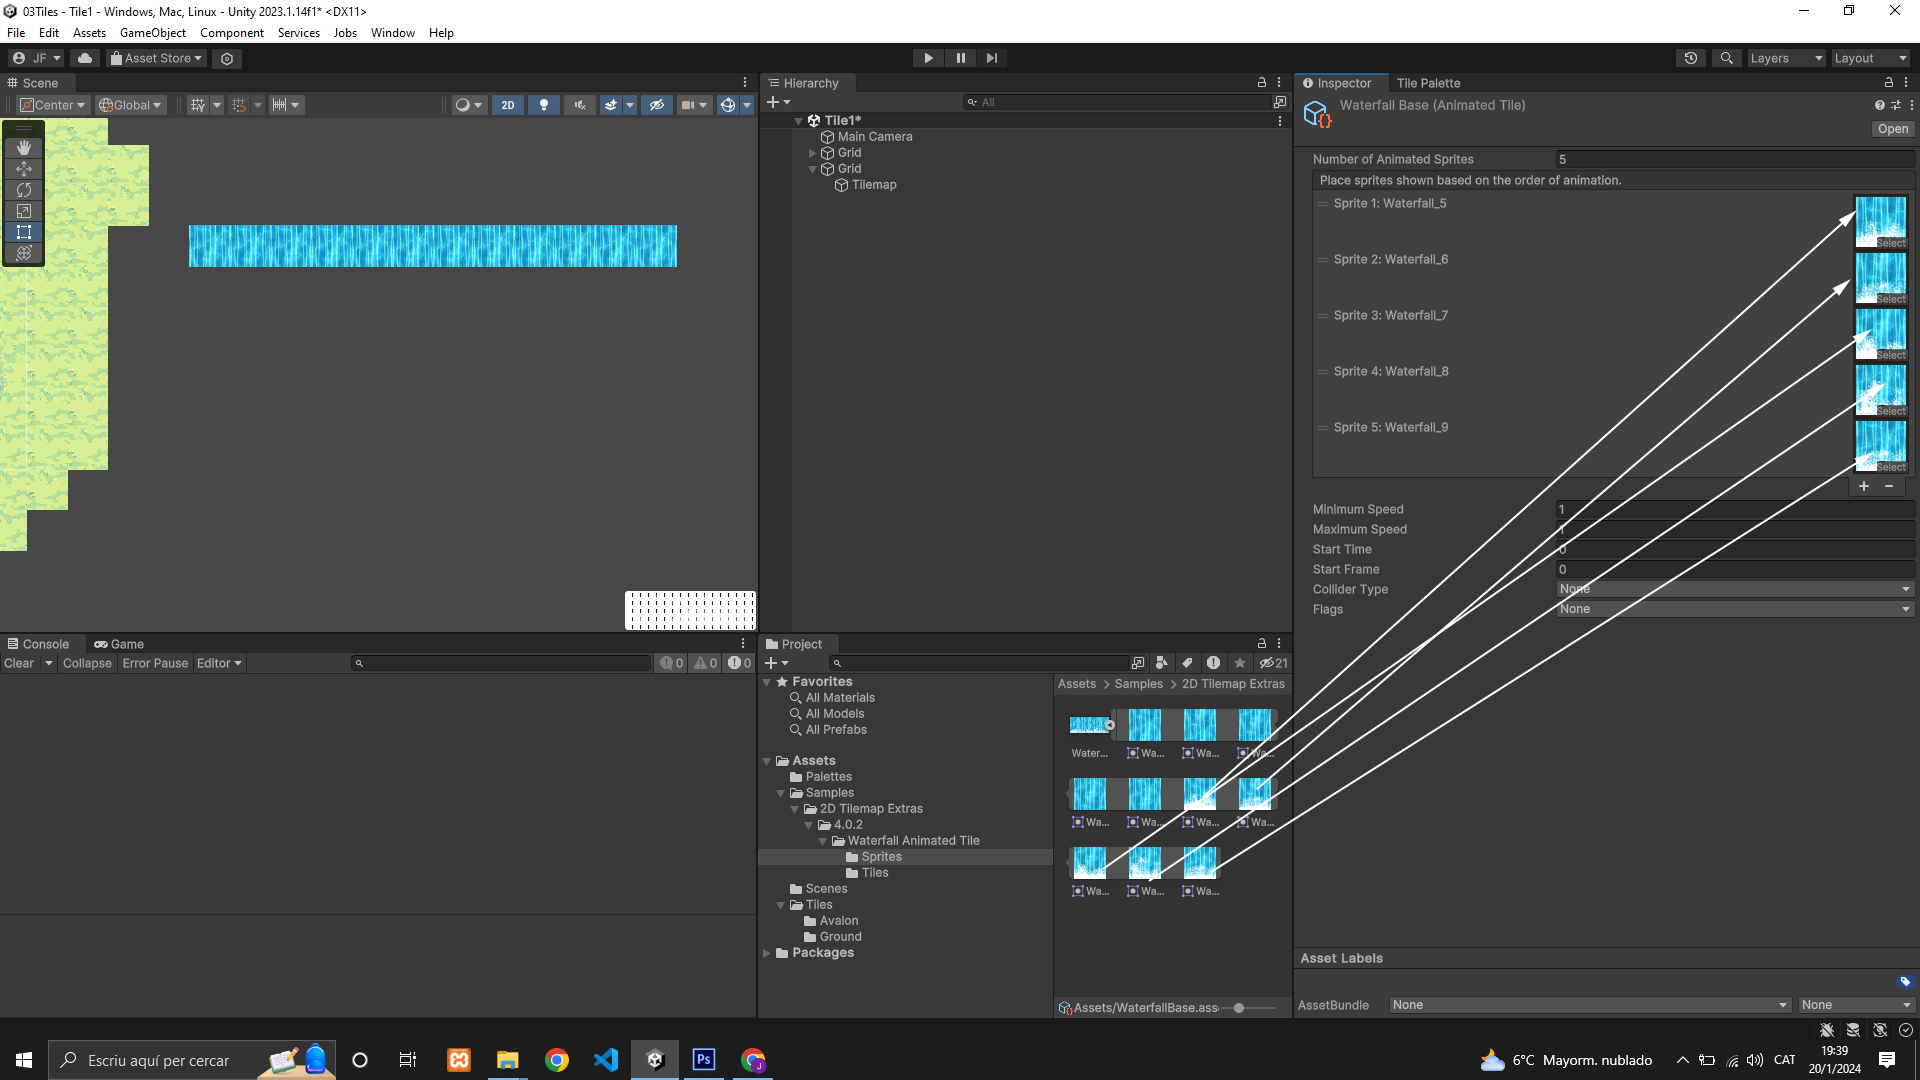
Task: Select the Transform tool
Action: pyautogui.click(x=24, y=253)
